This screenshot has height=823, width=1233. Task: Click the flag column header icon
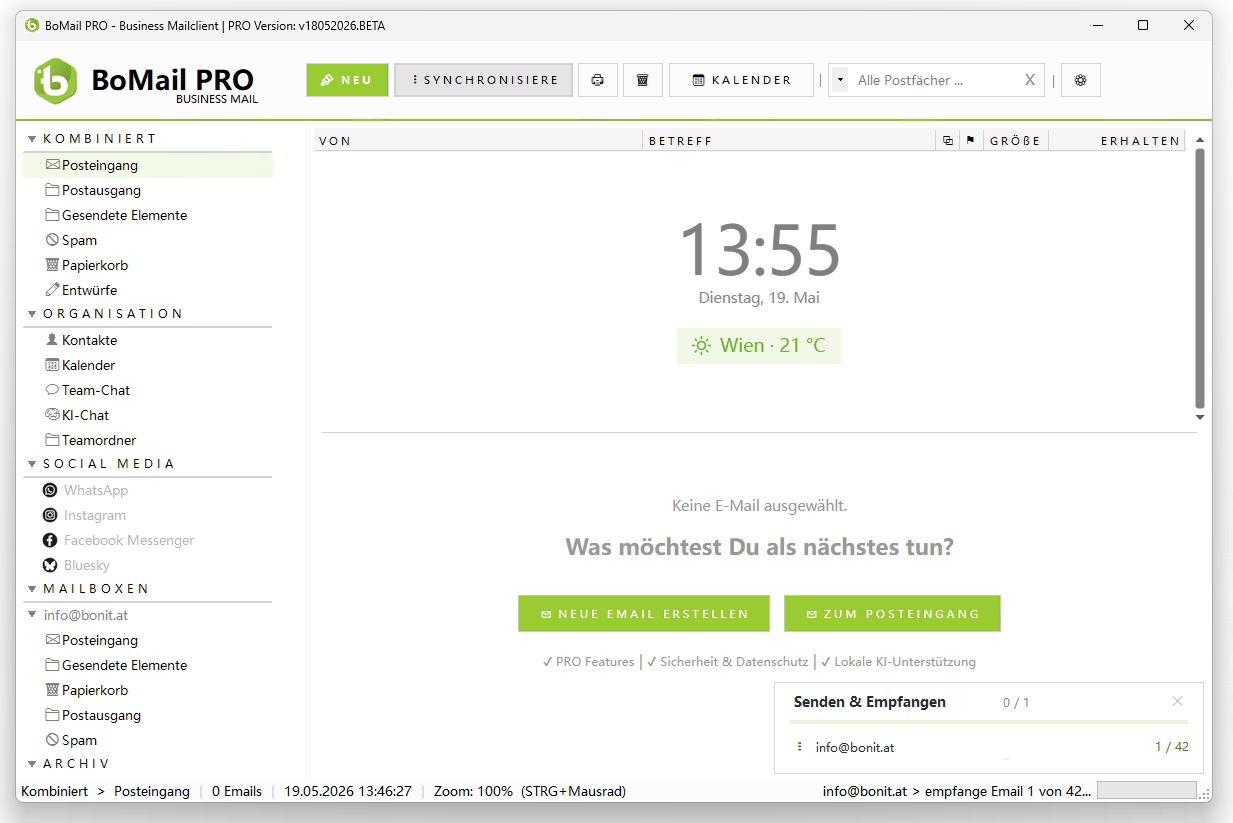point(970,141)
